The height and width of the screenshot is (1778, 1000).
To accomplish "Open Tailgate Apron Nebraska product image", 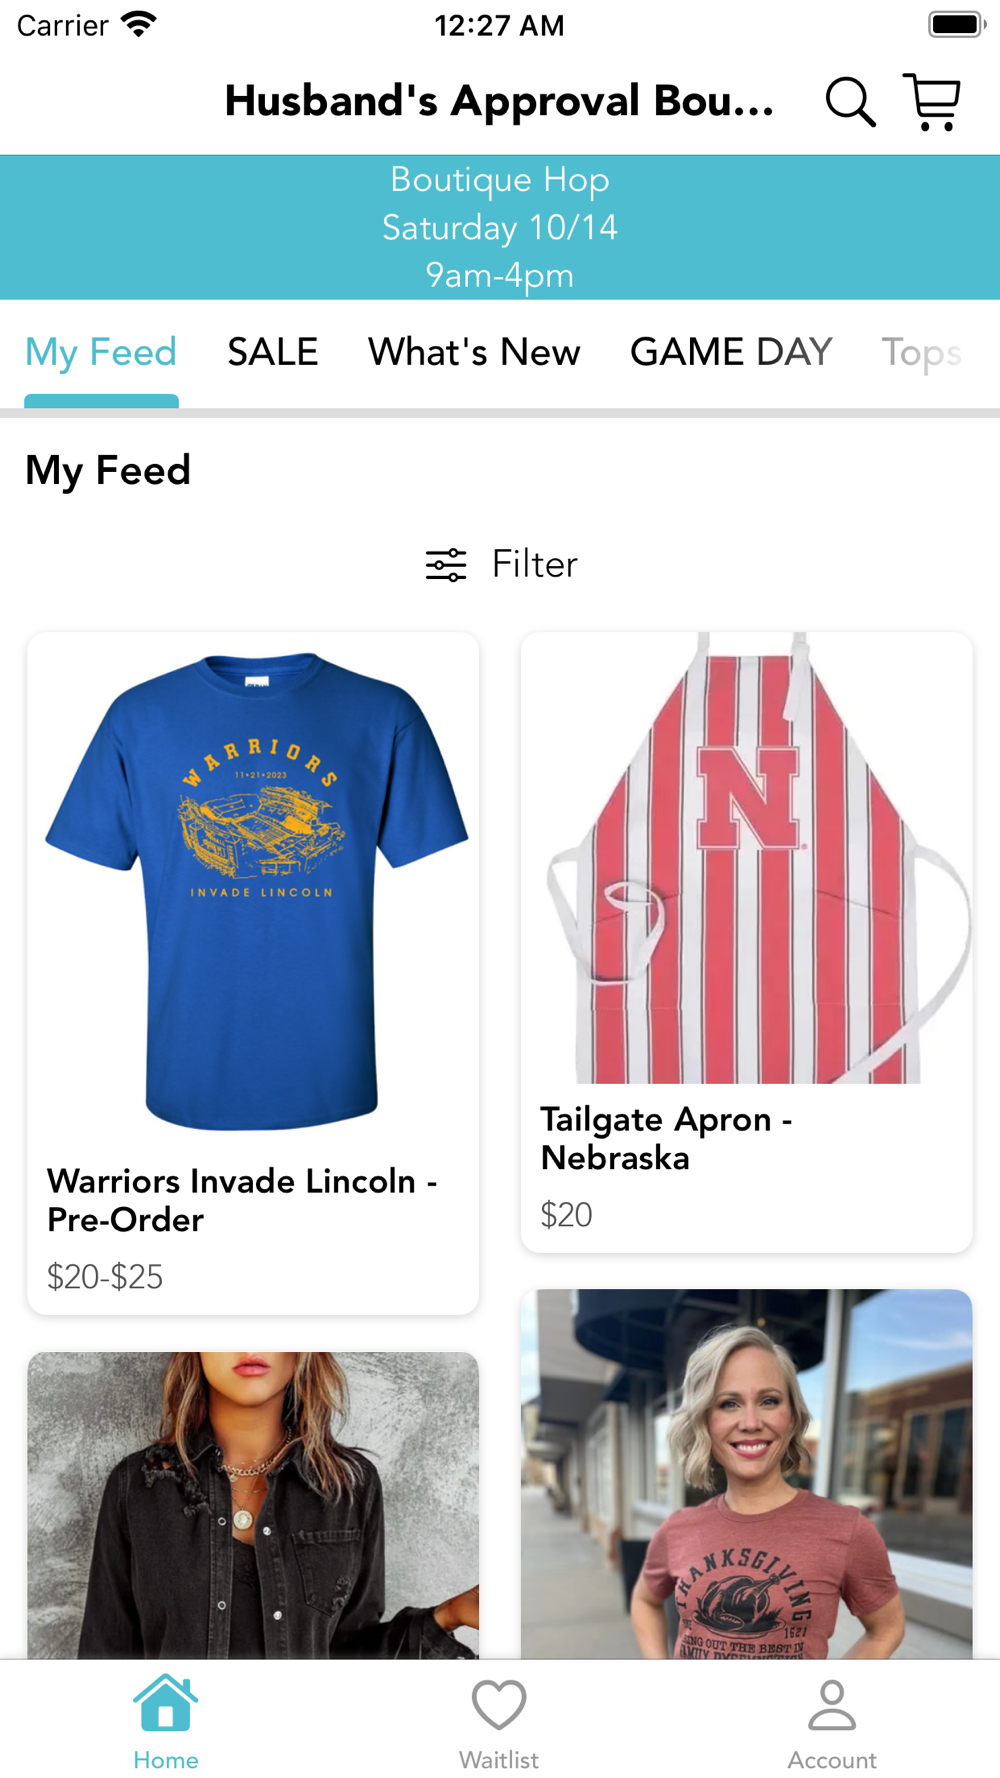I will pos(747,858).
